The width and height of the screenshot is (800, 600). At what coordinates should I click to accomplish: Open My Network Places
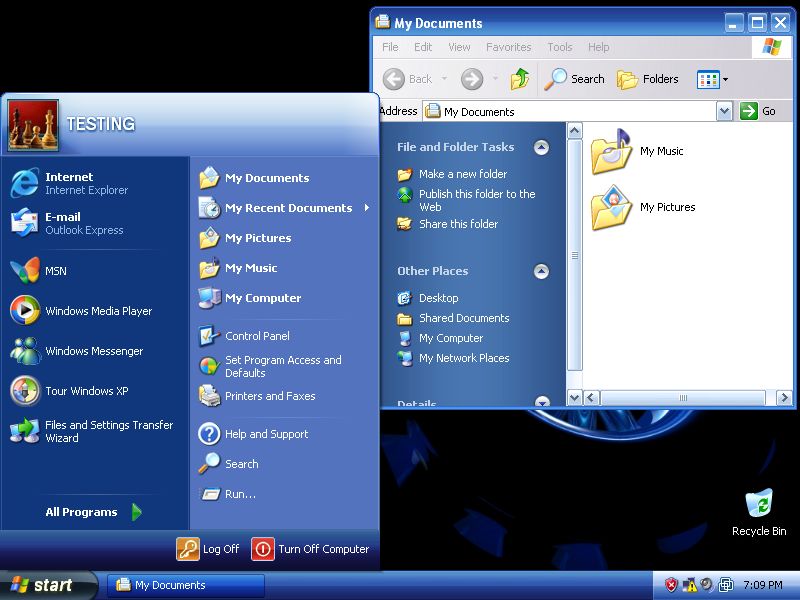tap(453, 358)
